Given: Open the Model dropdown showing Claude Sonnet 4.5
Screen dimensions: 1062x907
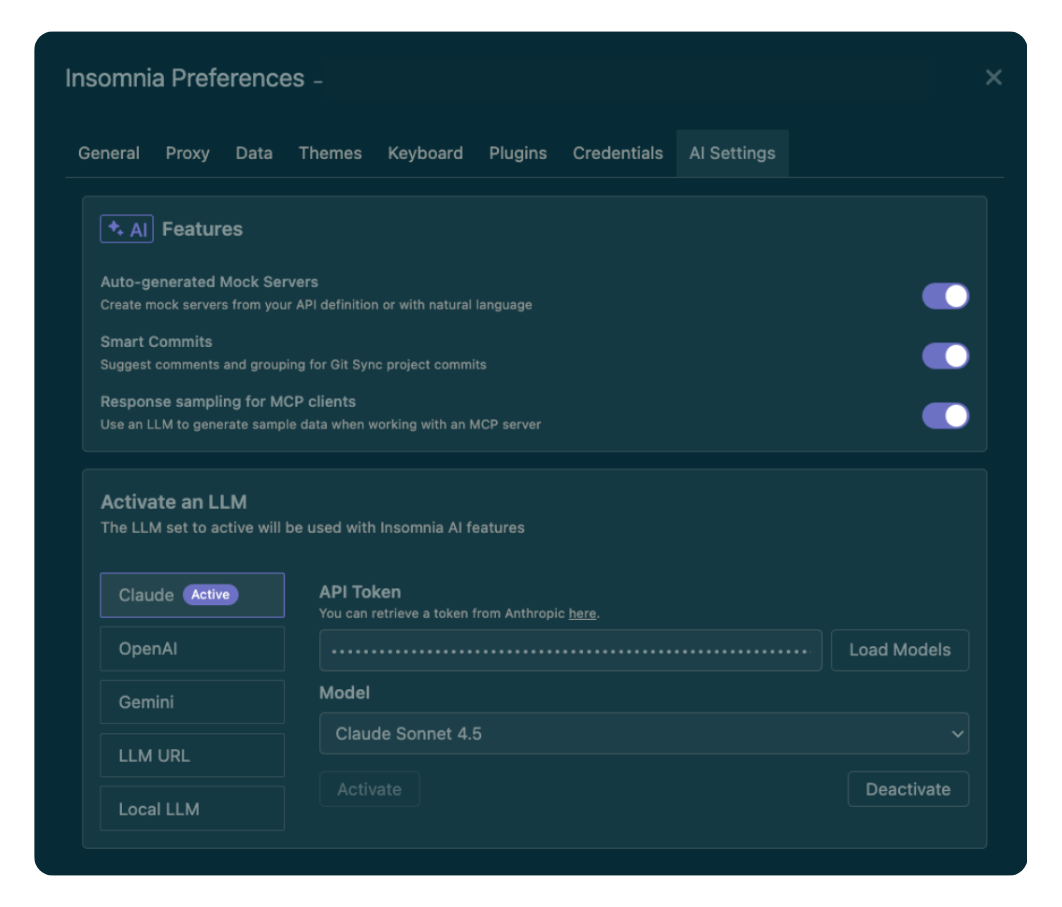Looking at the screenshot, I should [644, 734].
